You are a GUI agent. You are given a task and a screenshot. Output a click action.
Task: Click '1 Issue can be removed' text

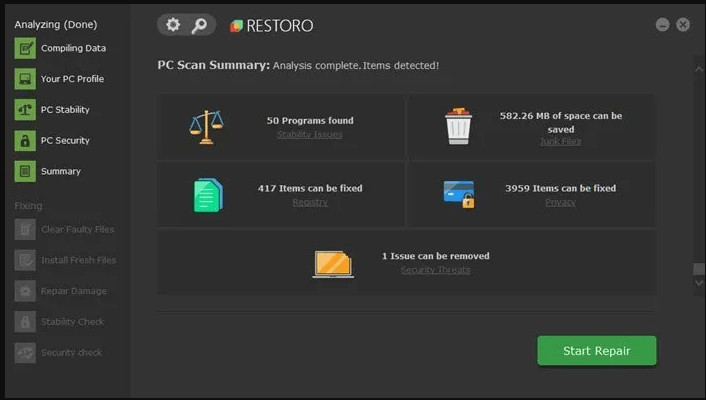click(436, 256)
